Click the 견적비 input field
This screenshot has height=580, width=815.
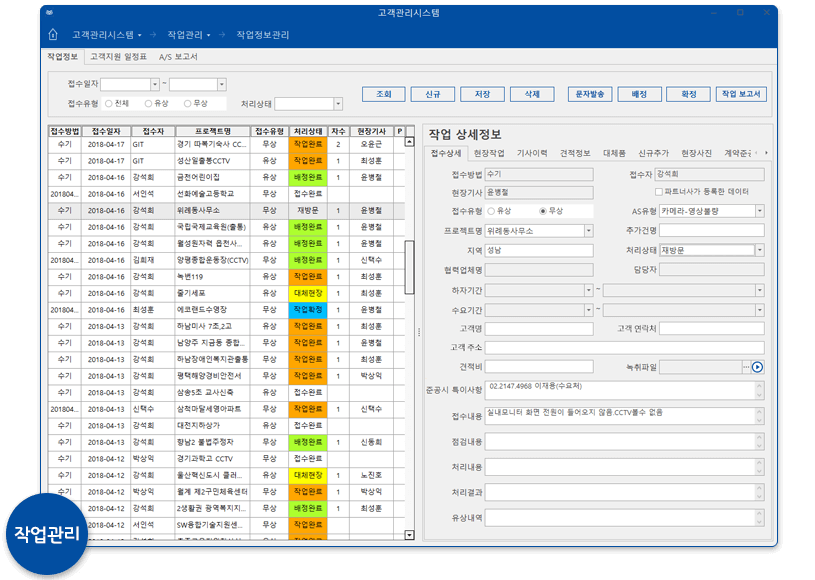point(539,367)
